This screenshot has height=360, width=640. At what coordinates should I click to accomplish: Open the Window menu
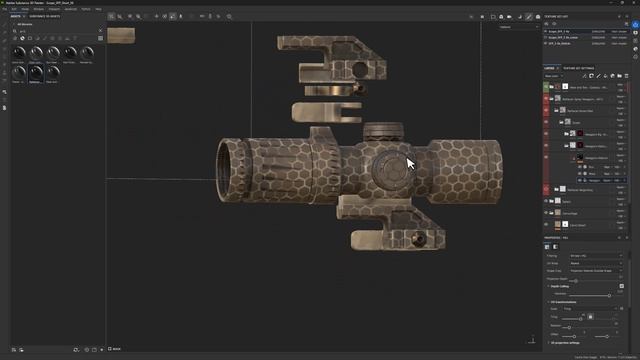pyautogui.click(x=39, y=9)
